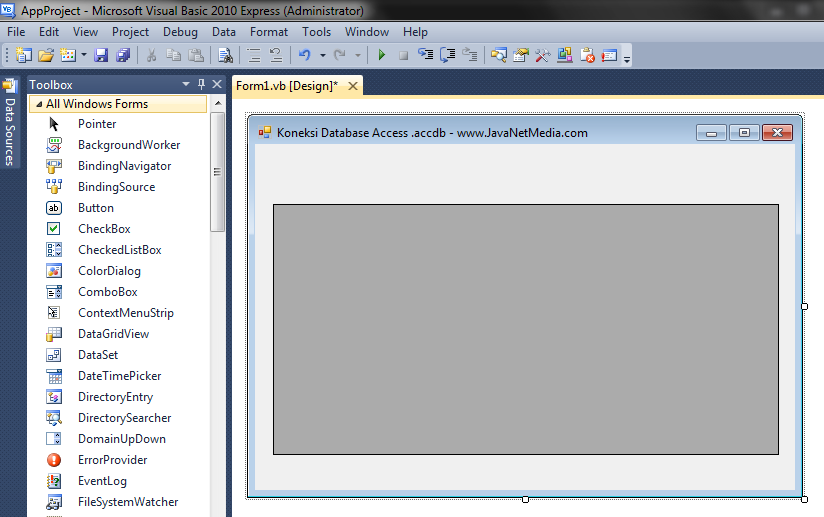
Task: Open the Help menu
Action: click(415, 32)
